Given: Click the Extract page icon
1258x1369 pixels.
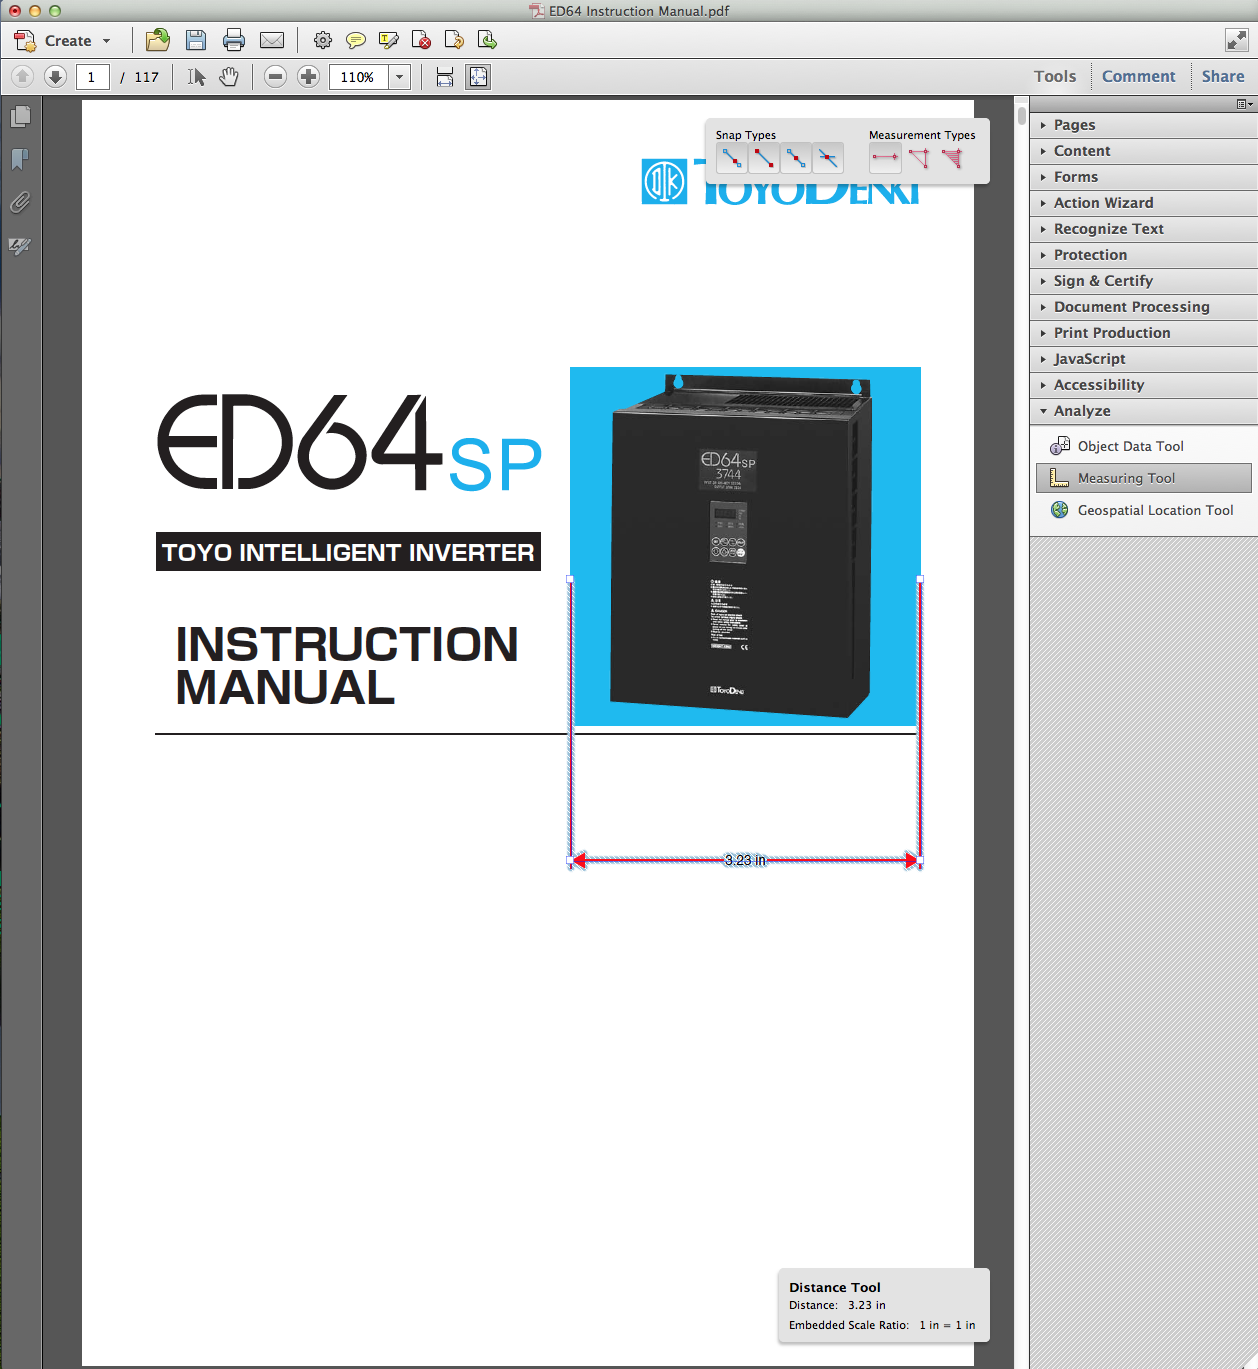Looking at the screenshot, I should pos(487,40).
